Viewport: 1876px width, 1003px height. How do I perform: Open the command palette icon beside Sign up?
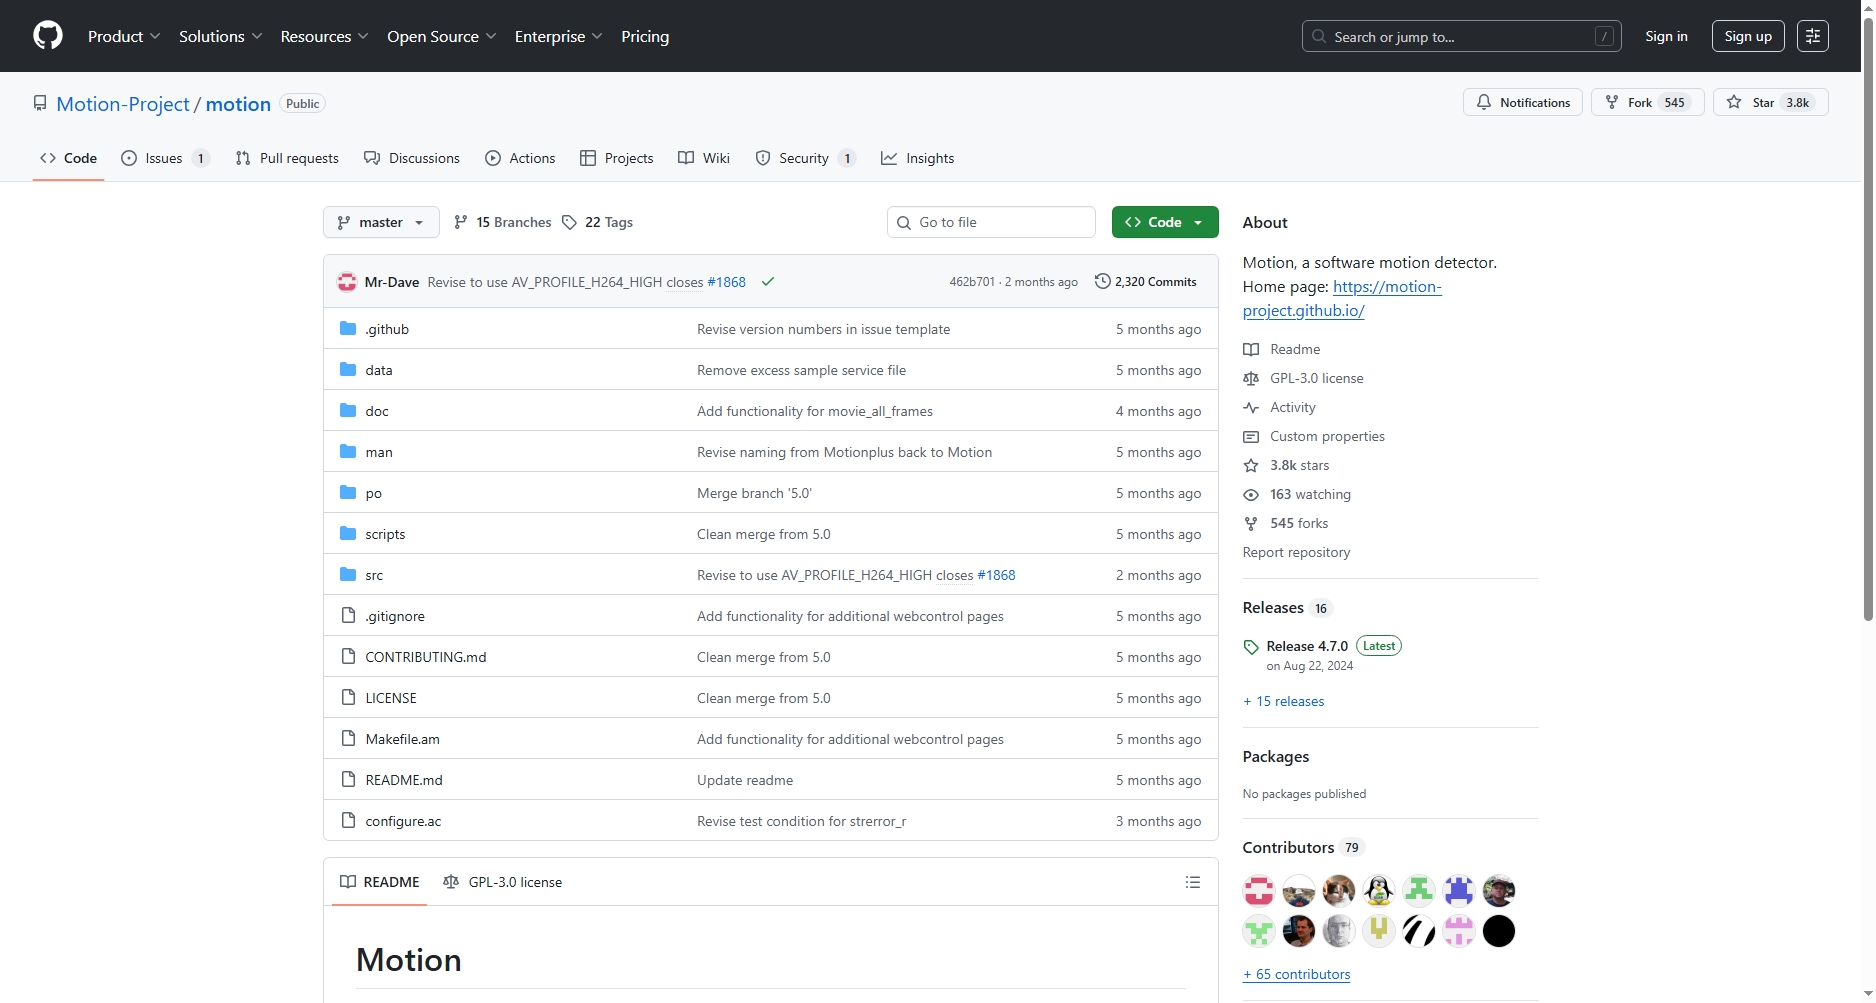tap(1812, 36)
